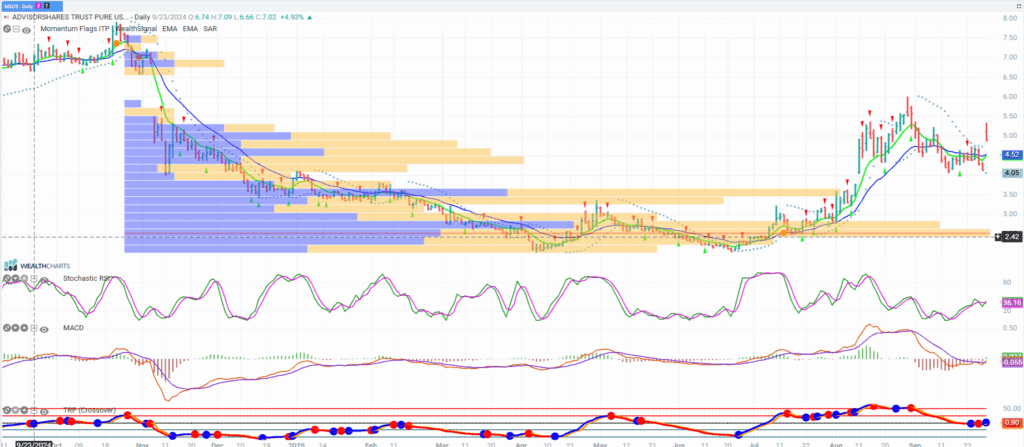Expand the MACD legend plus box

(x=32, y=327)
